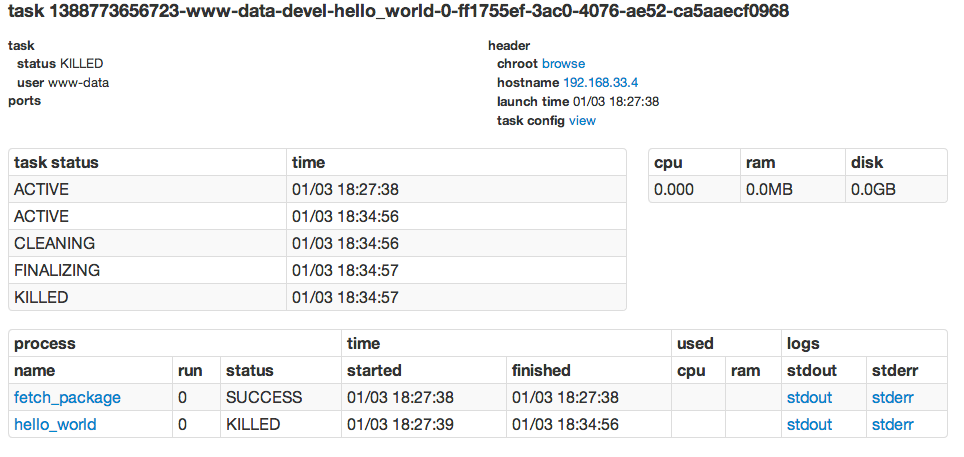Click the disk value 0.0GB cell
This screenshot has width=964, height=457.
click(x=873, y=190)
